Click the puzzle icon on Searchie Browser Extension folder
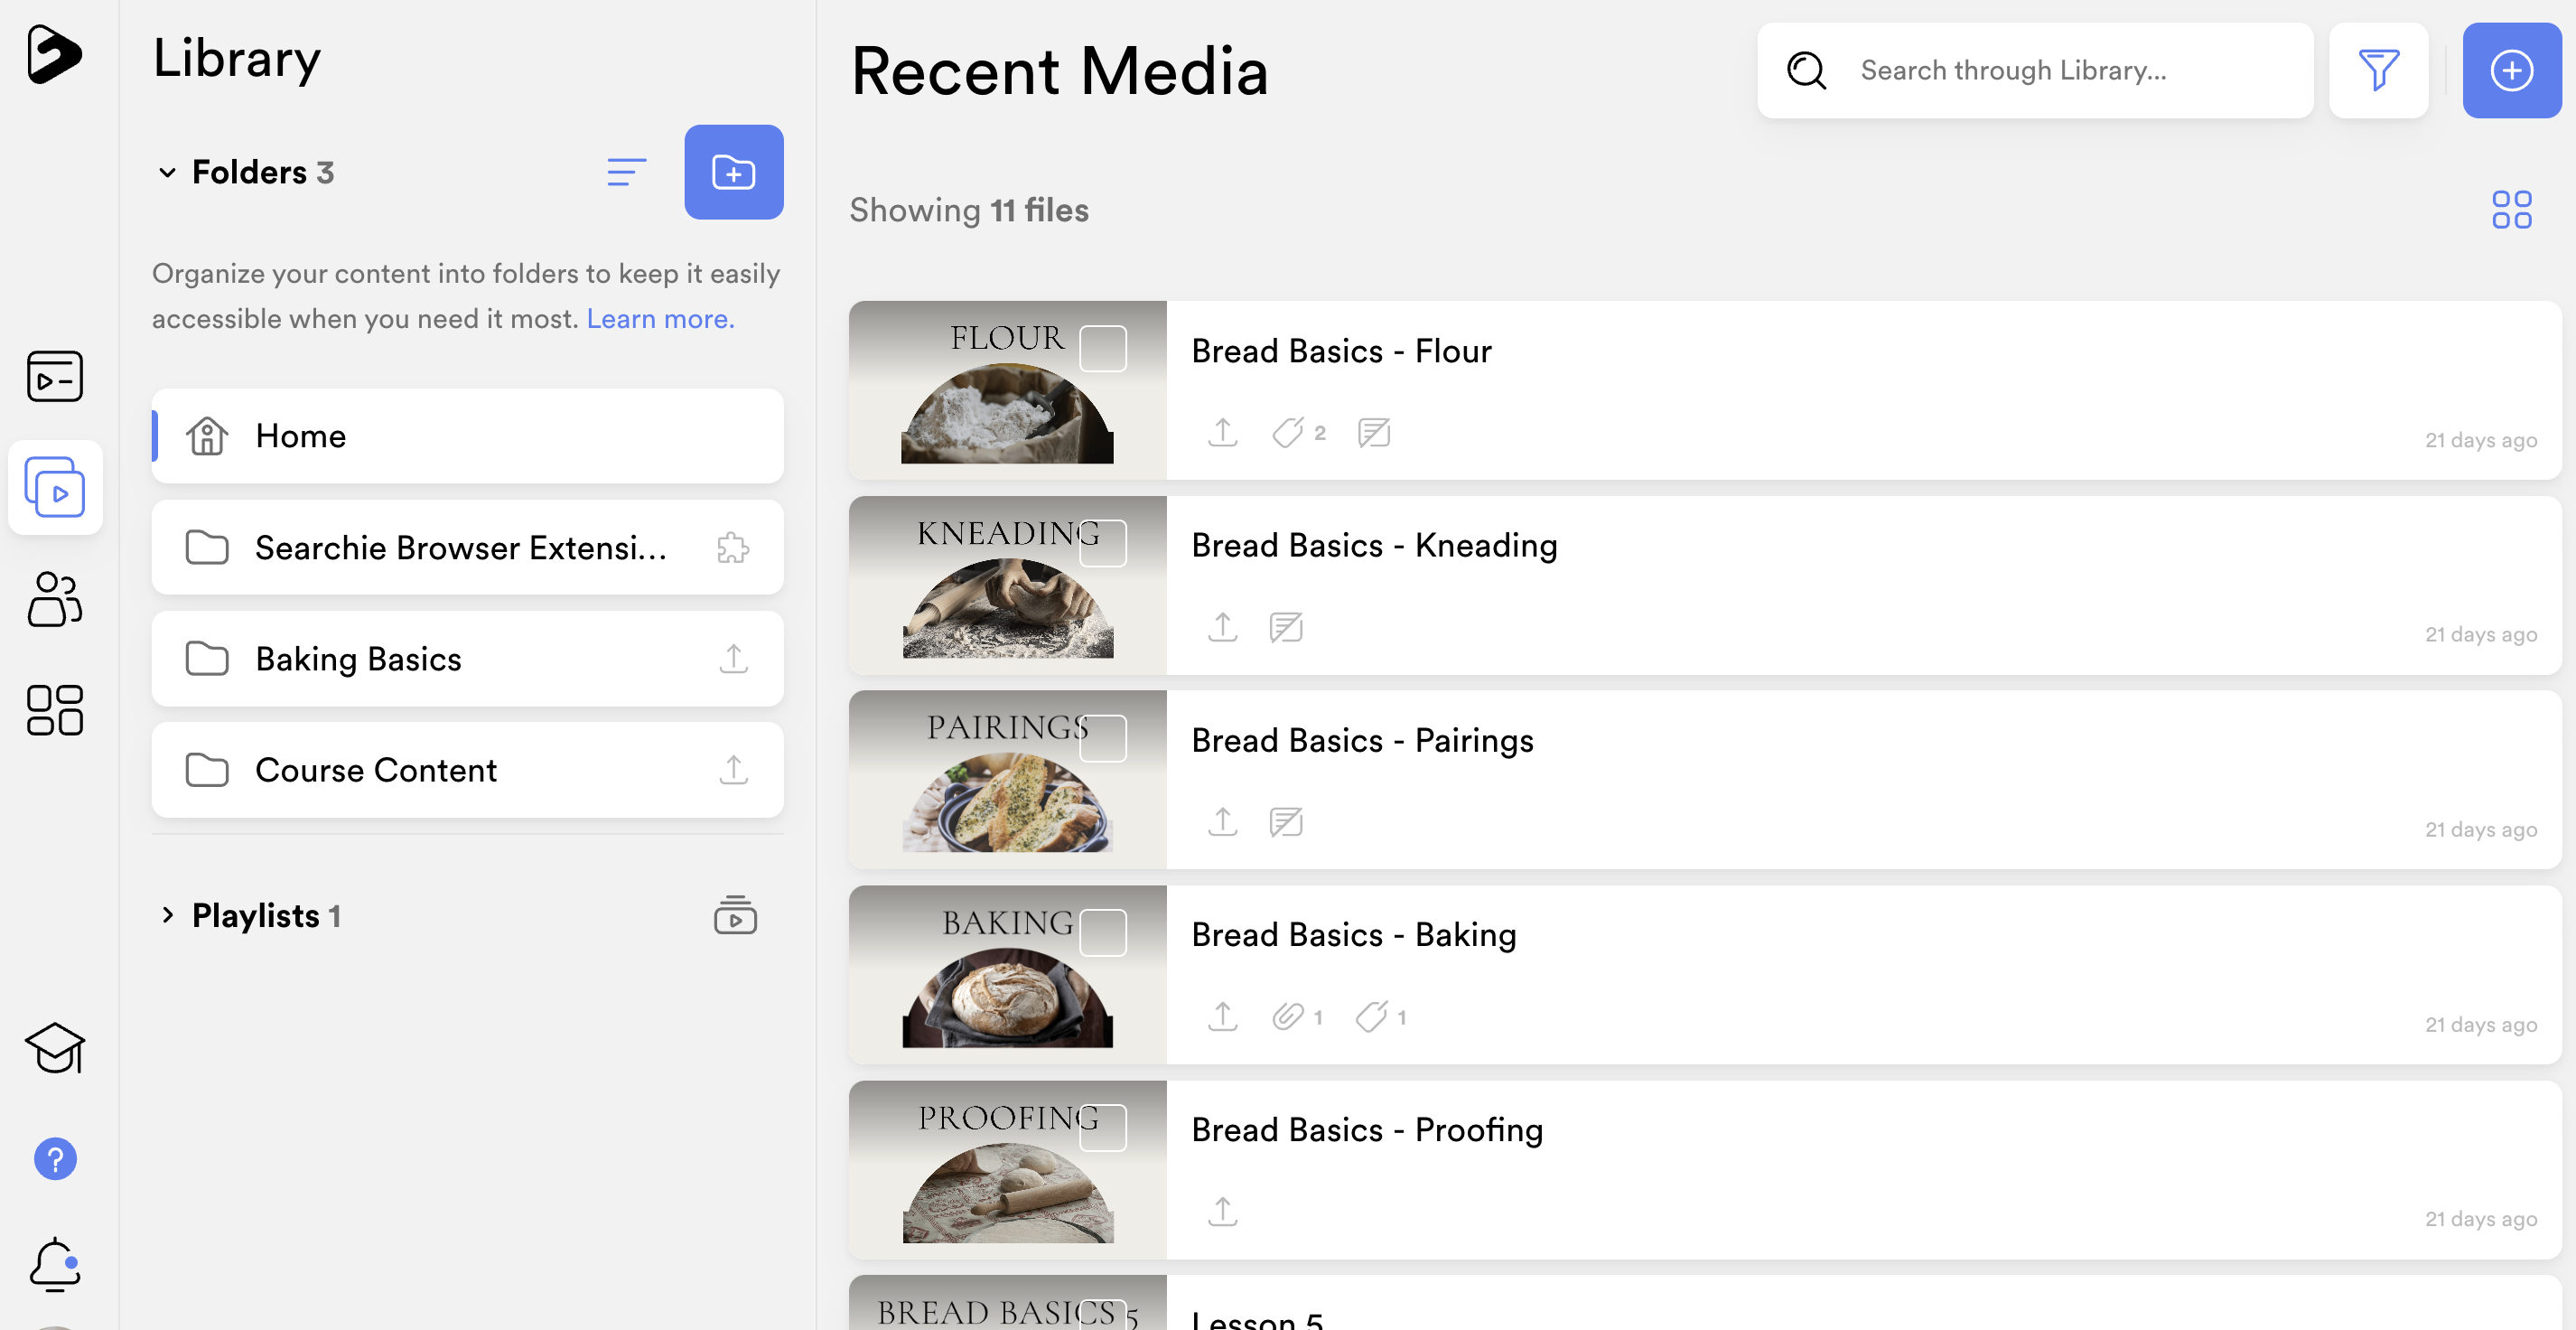The image size is (2576, 1330). (x=733, y=548)
